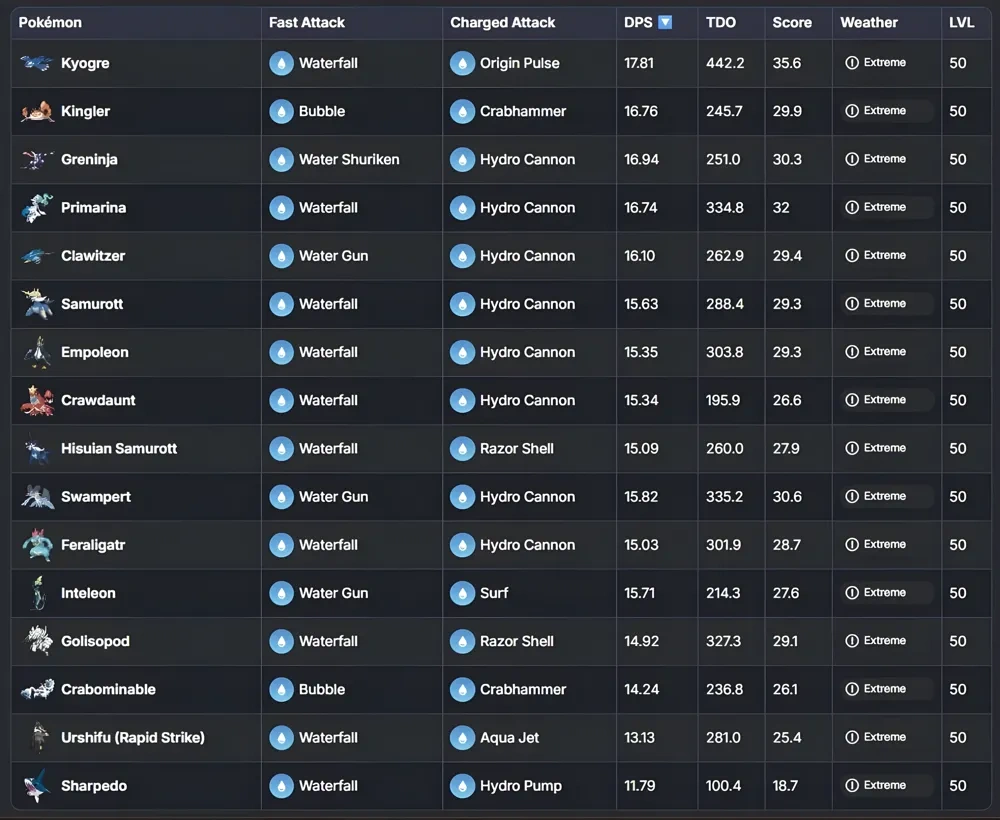
Task: Click Hisuian Samurott's sprite icon
Action: [x=36, y=448]
